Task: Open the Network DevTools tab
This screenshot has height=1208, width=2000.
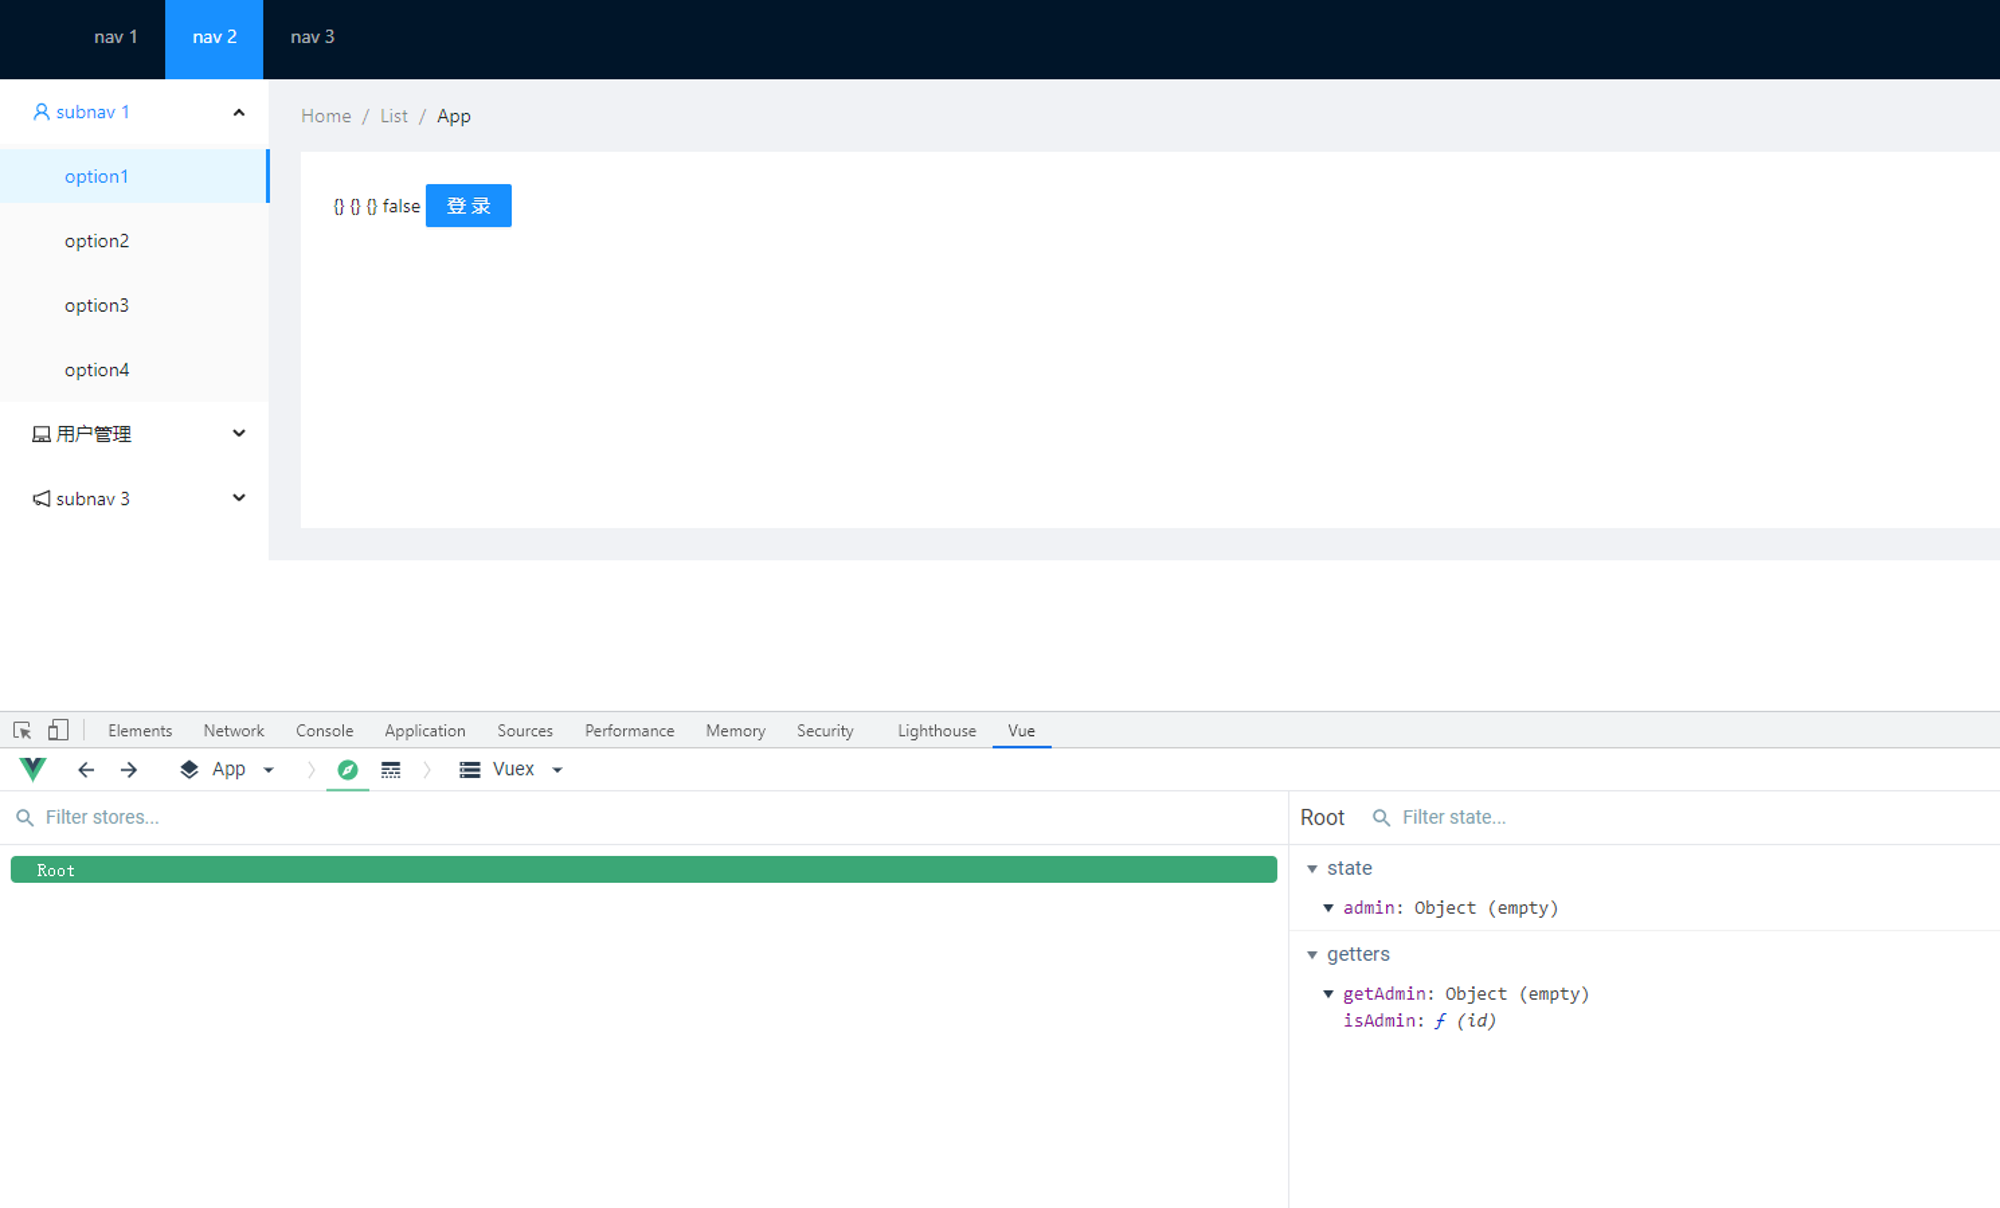Action: [234, 731]
